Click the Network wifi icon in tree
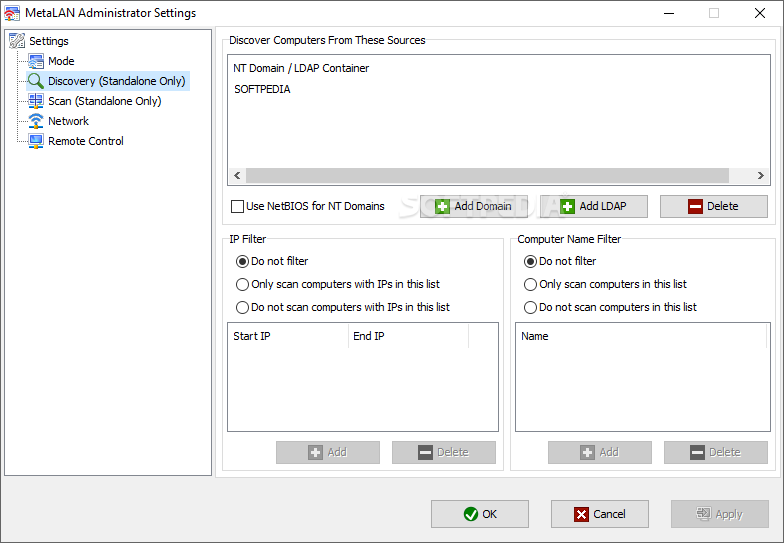The image size is (784, 543). [x=36, y=121]
